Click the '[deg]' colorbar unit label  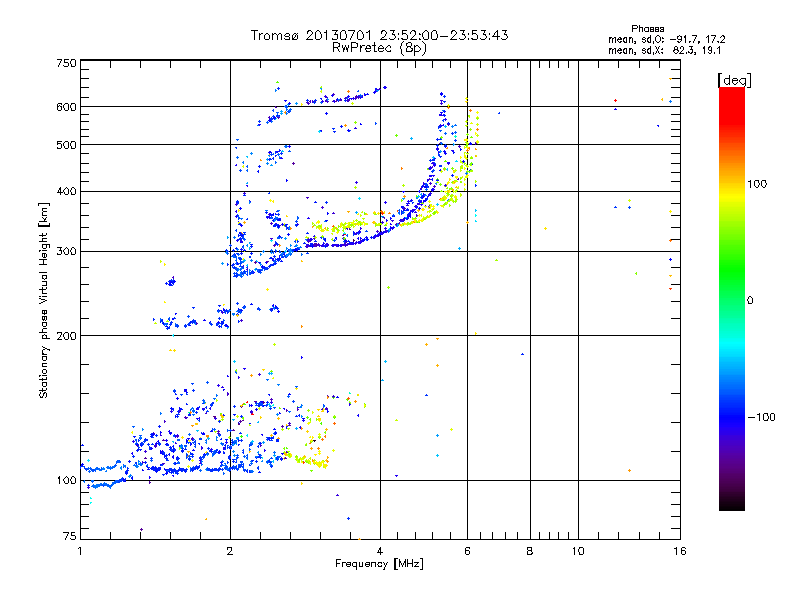[734, 80]
